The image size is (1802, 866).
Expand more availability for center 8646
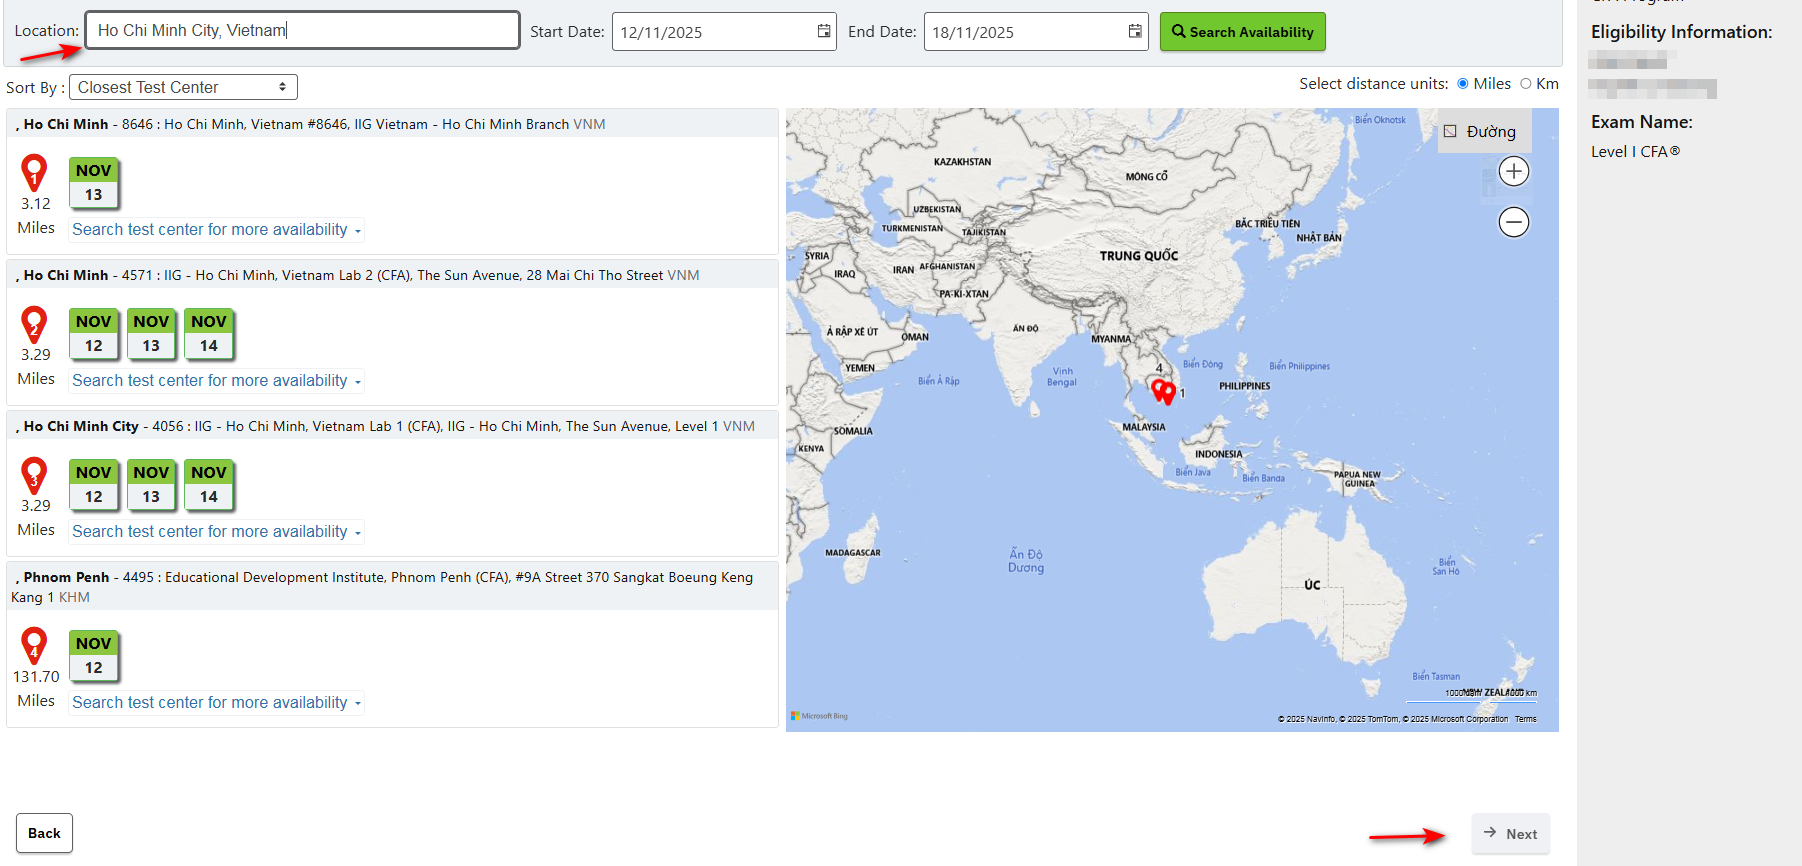216,230
